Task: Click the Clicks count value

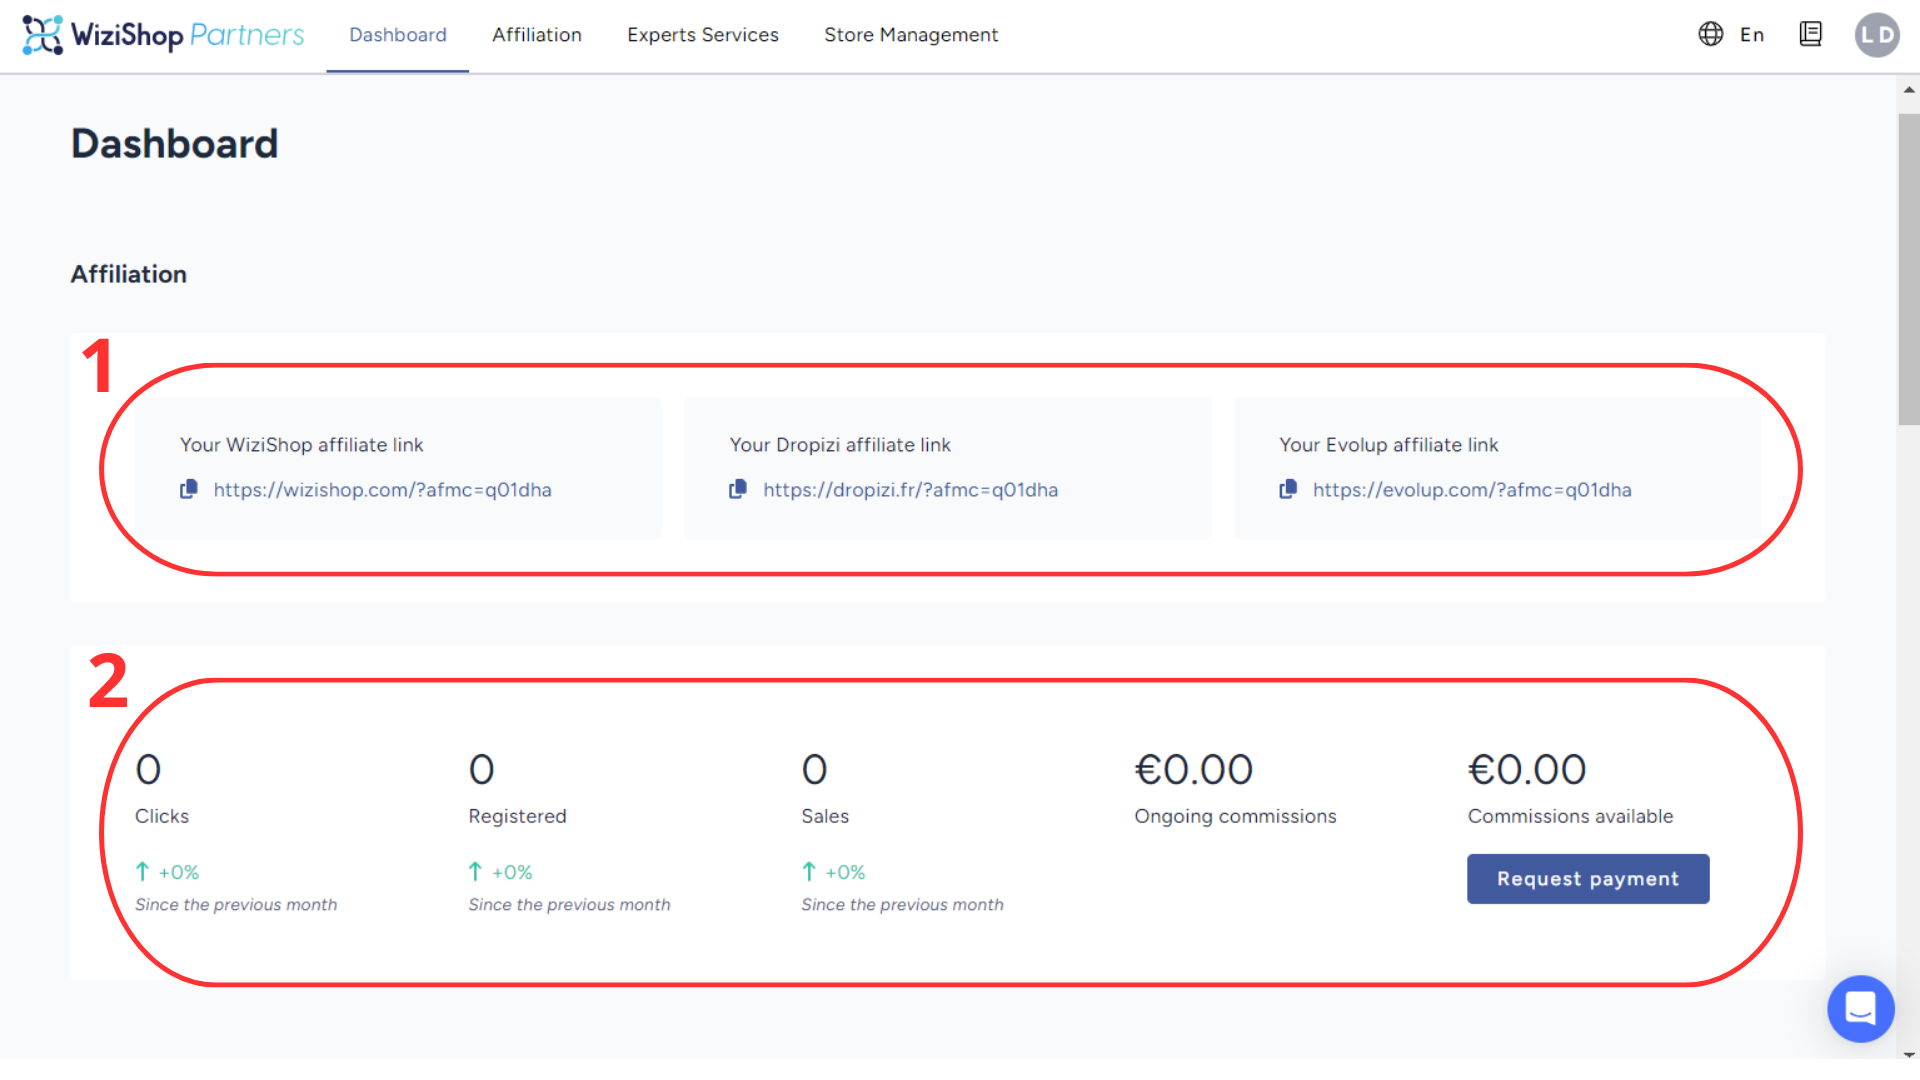Action: click(148, 770)
